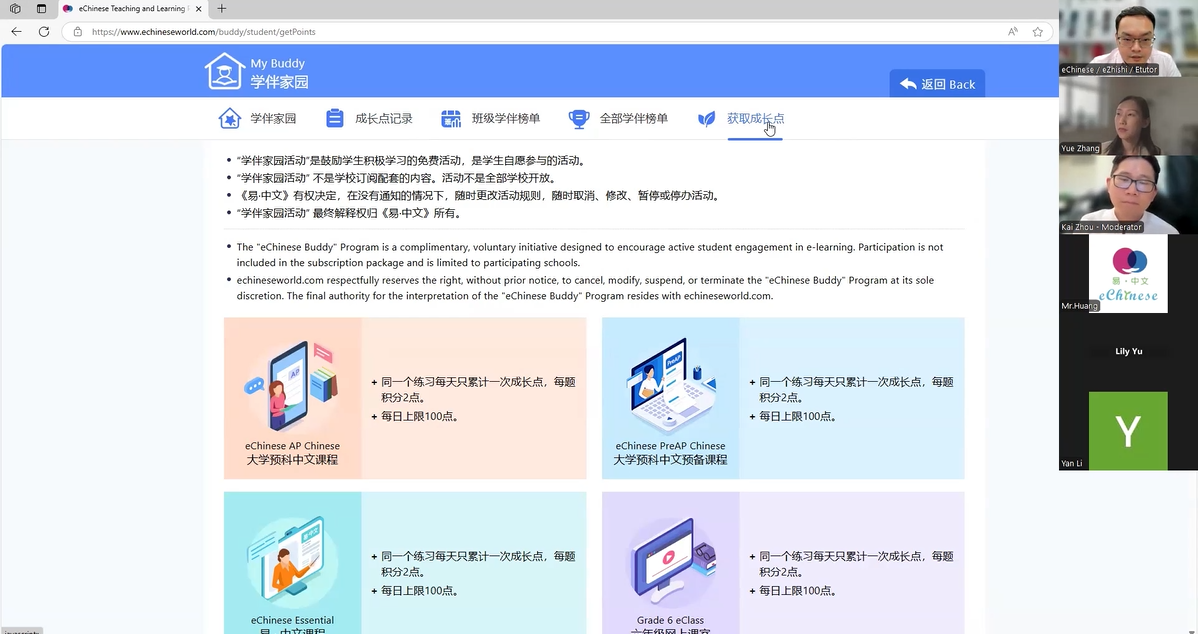The image size is (1198, 634).
Task: Select the eChinese AP Chinese course illustration
Action: pyautogui.click(x=292, y=388)
